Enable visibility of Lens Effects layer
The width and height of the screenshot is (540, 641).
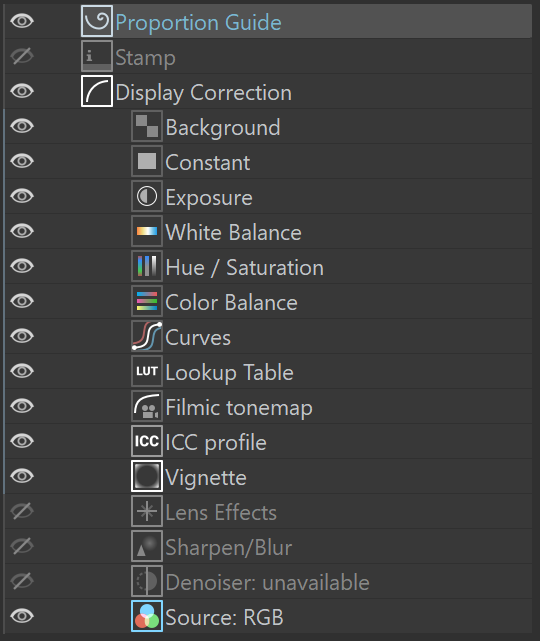pos(22,511)
